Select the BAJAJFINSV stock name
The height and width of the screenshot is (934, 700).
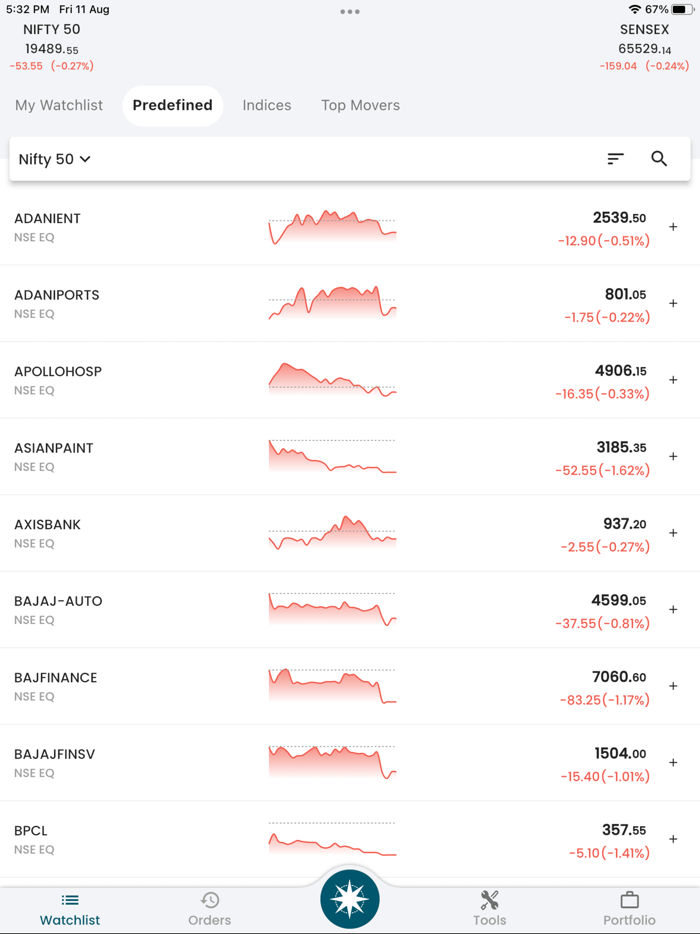(54, 754)
